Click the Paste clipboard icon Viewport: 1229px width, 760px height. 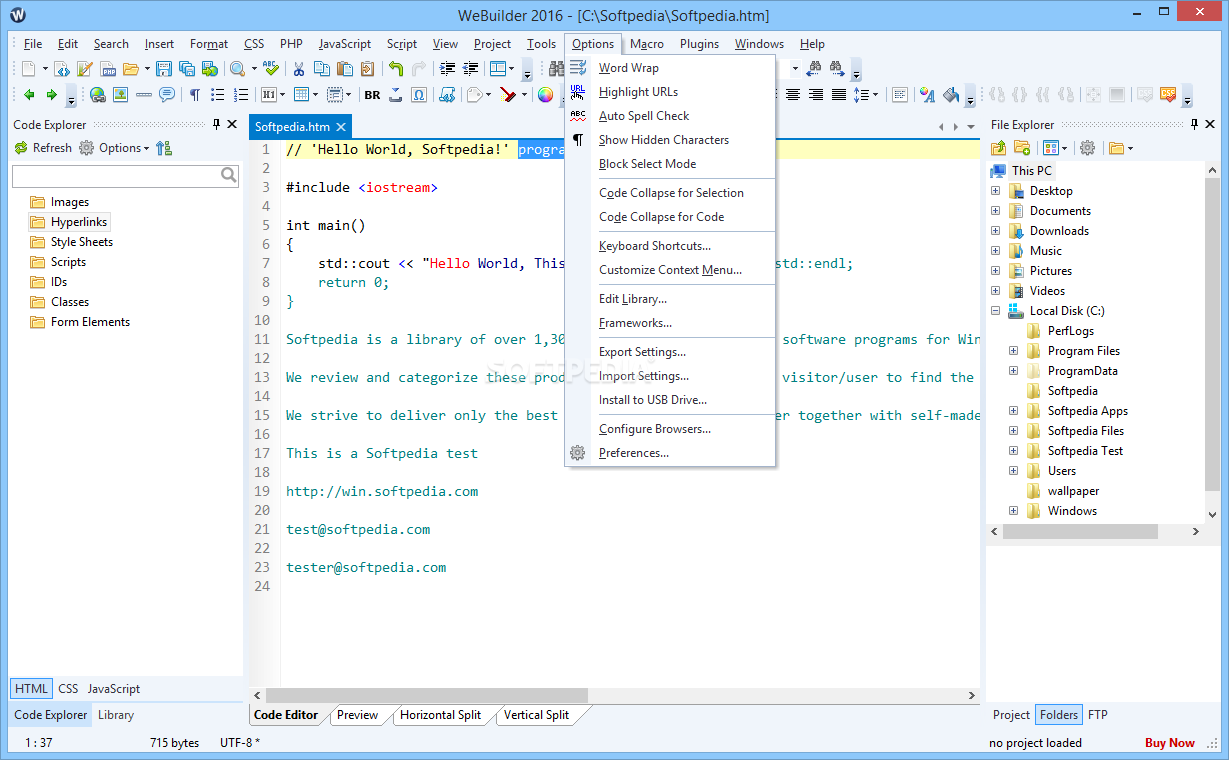[x=344, y=69]
